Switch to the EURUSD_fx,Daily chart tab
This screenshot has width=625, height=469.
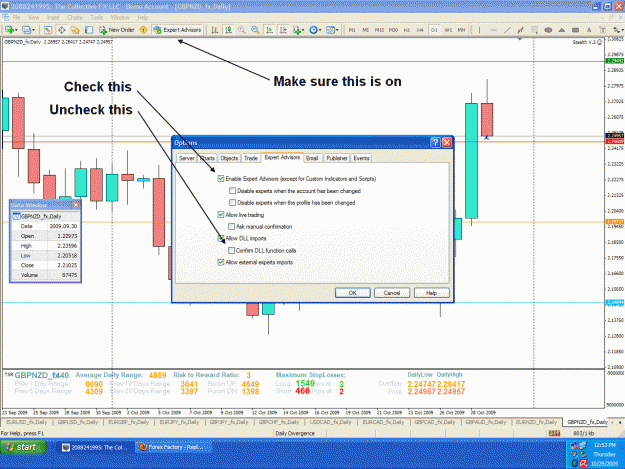click(27, 422)
